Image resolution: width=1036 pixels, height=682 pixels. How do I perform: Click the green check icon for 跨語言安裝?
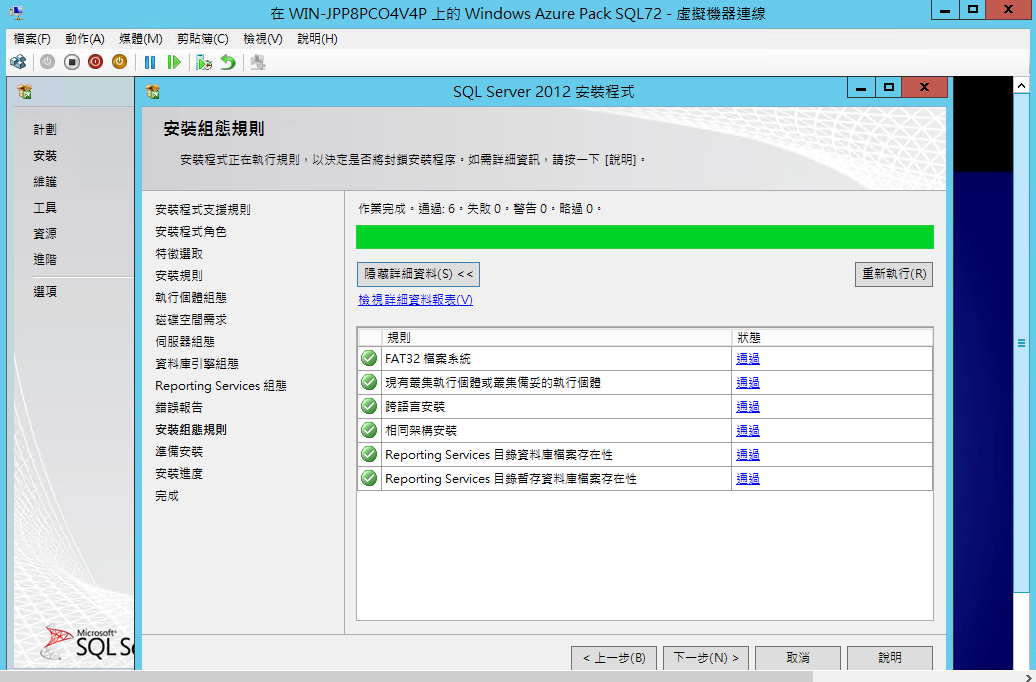[x=369, y=406]
